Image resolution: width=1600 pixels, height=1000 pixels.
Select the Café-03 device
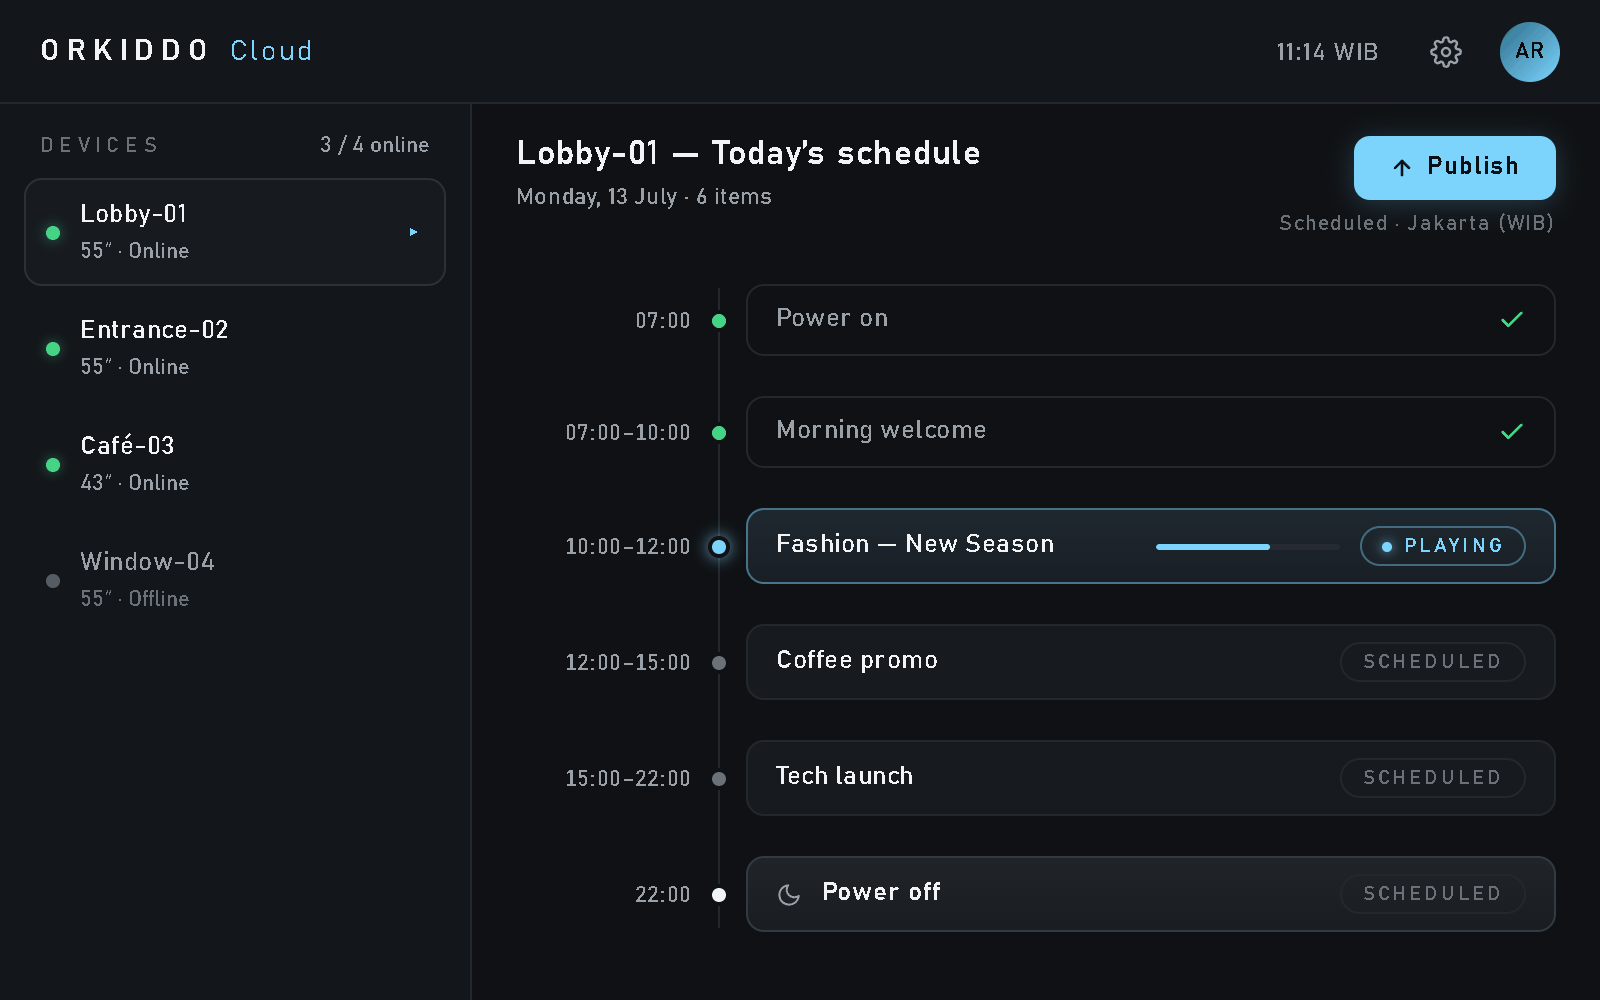click(x=235, y=464)
